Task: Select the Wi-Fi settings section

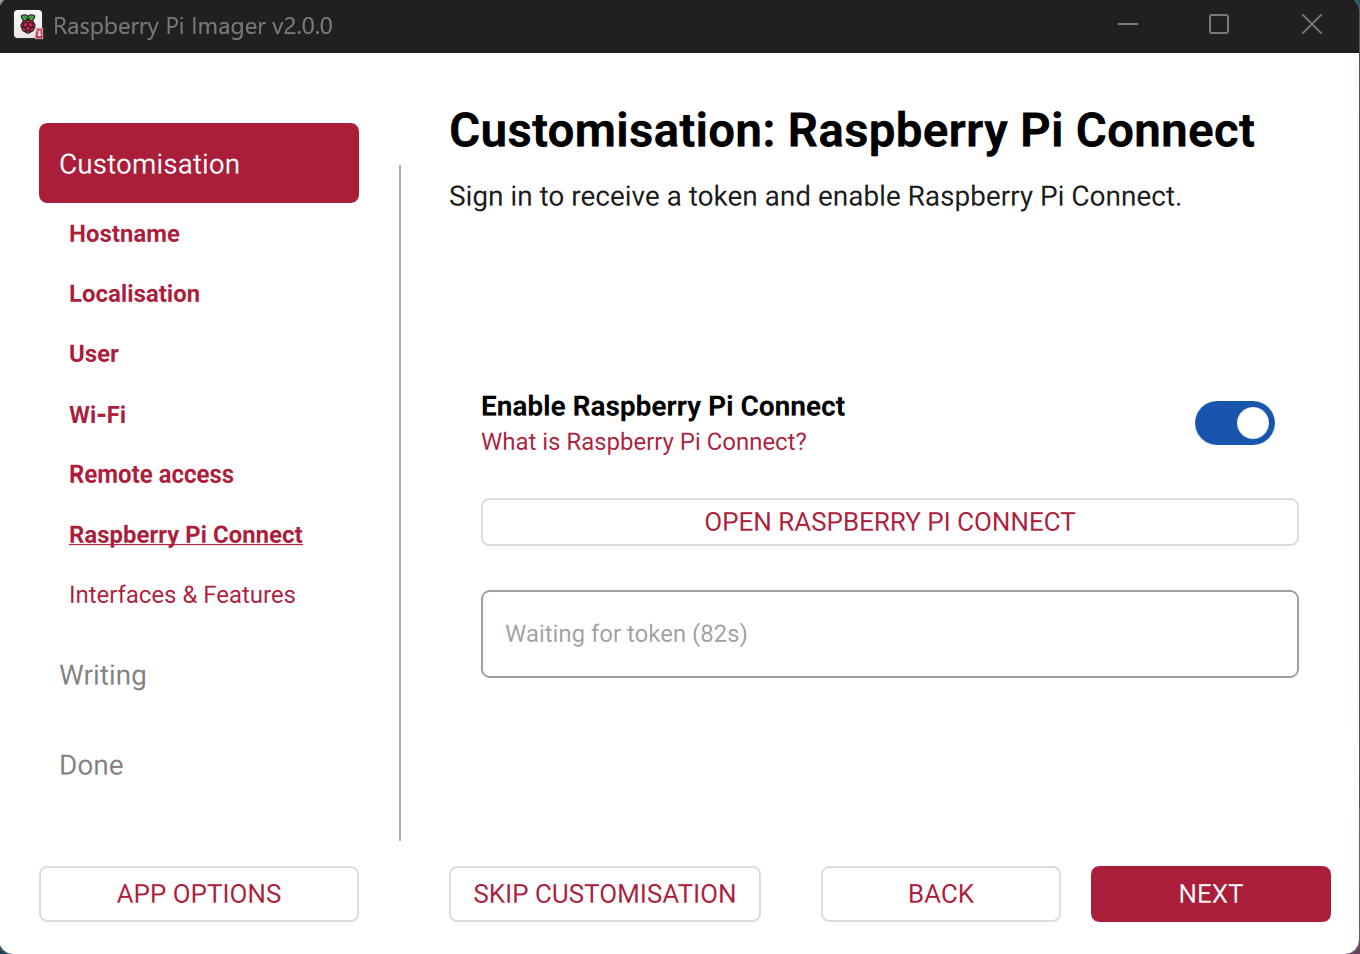Action: coord(97,413)
